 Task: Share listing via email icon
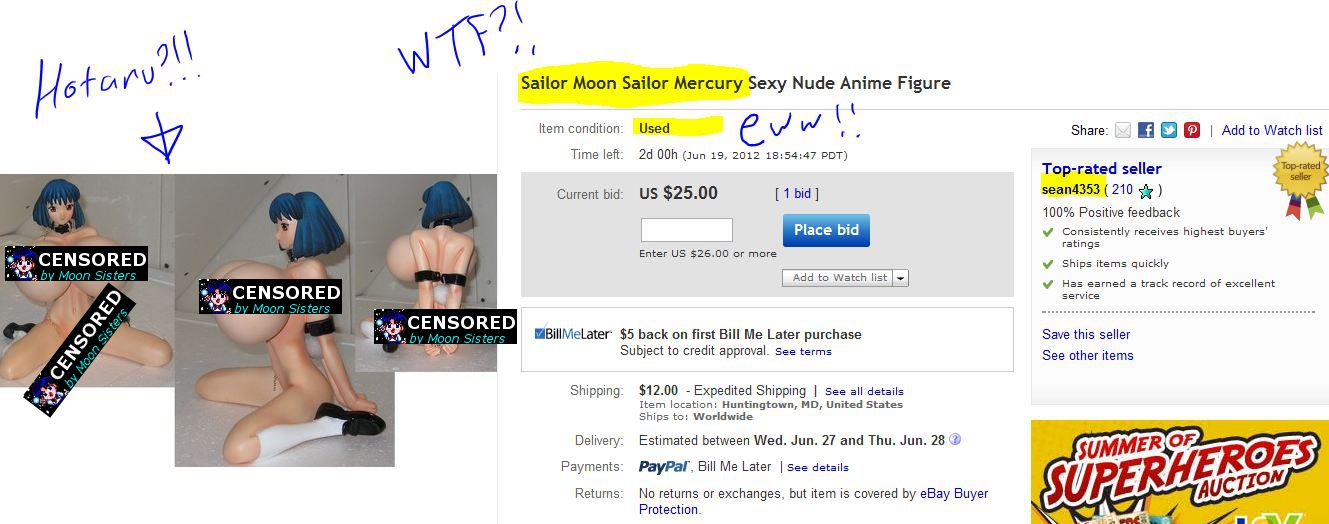tap(1123, 130)
